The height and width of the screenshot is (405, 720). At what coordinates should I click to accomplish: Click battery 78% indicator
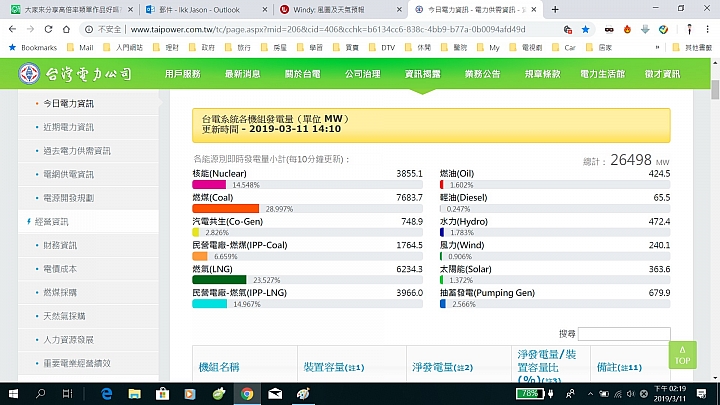click(529, 394)
